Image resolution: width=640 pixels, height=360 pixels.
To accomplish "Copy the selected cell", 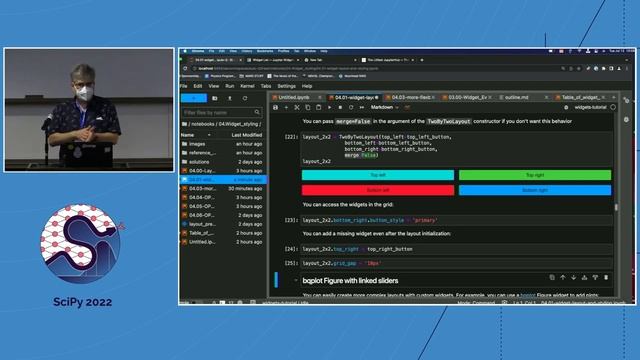I will click(308, 107).
